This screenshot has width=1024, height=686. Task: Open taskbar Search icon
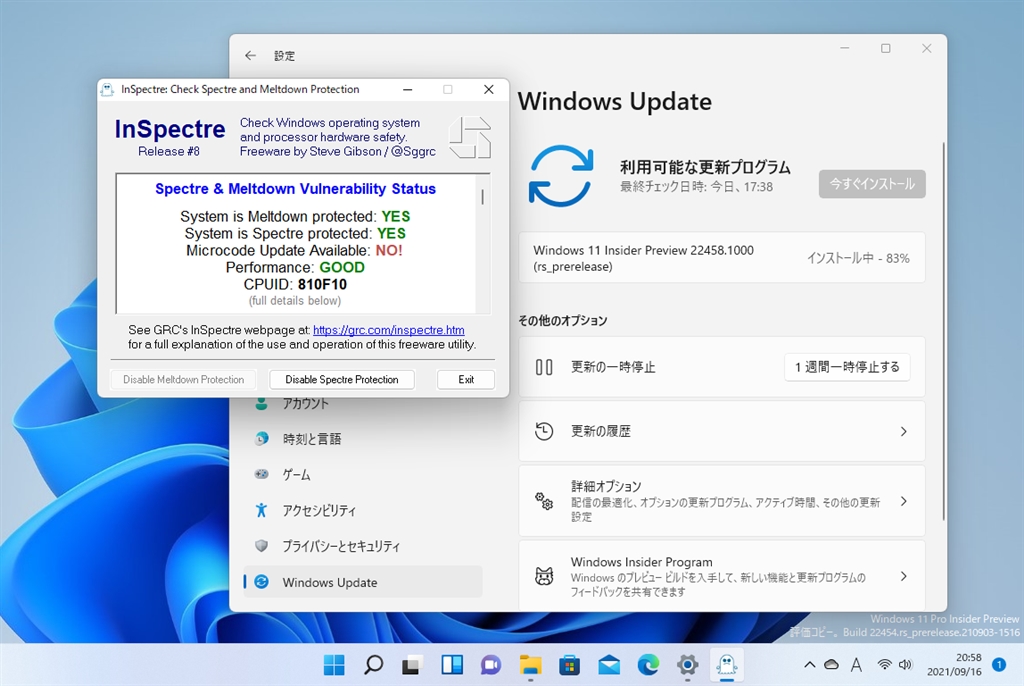coord(374,665)
